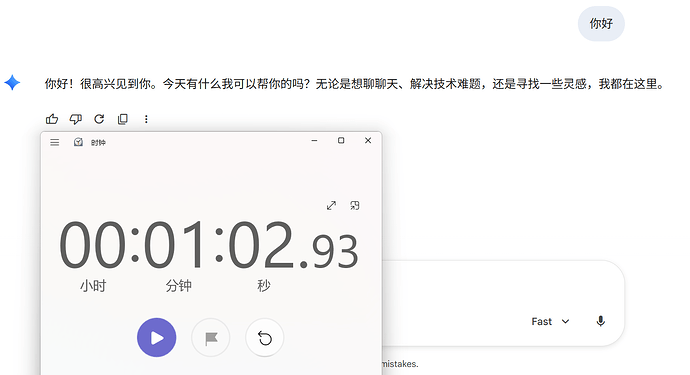Click the 分钟 minutes label
690x375 pixels.
pyautogui.click(x=178, y=286)
